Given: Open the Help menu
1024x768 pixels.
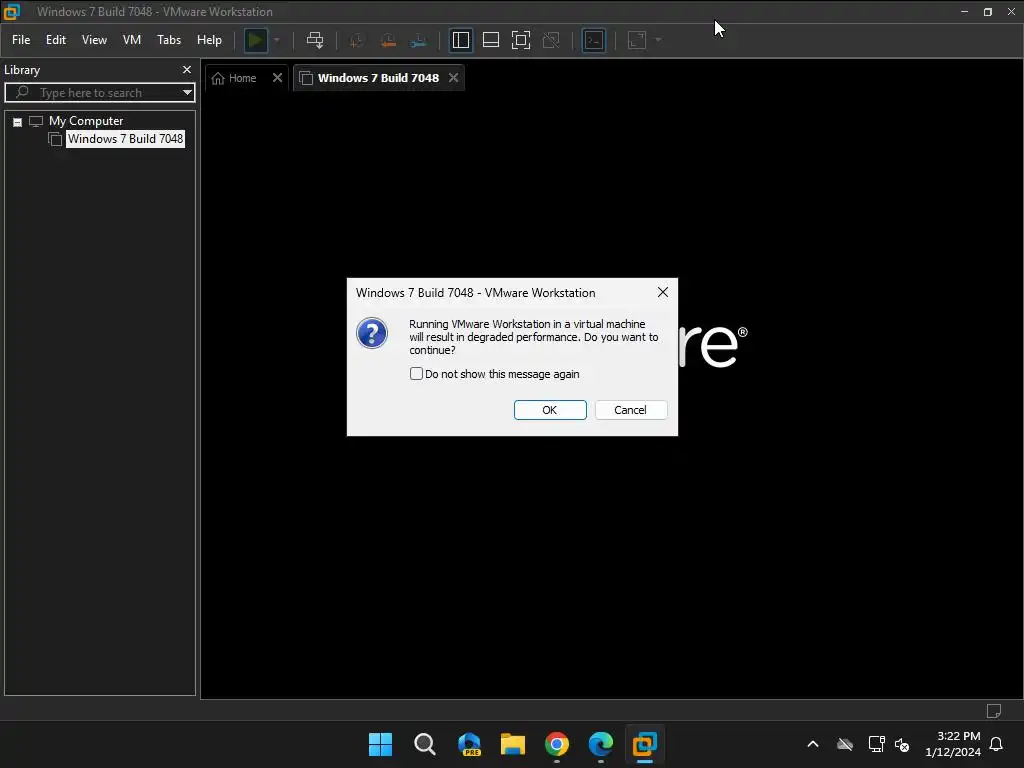Looking at the screenshot, I should 209,40.
